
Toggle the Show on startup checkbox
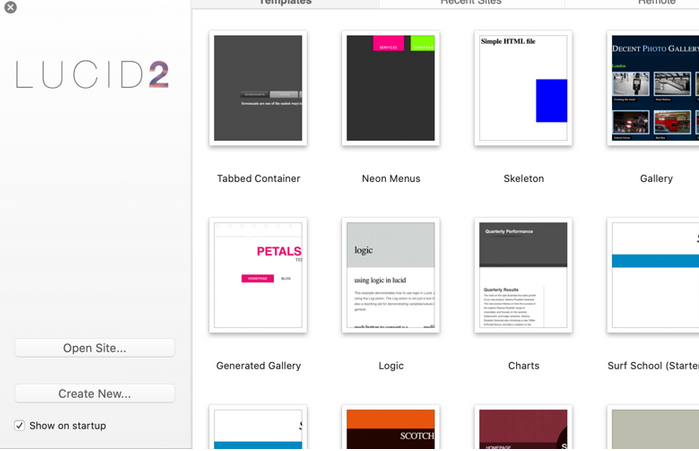pos(19,426)
